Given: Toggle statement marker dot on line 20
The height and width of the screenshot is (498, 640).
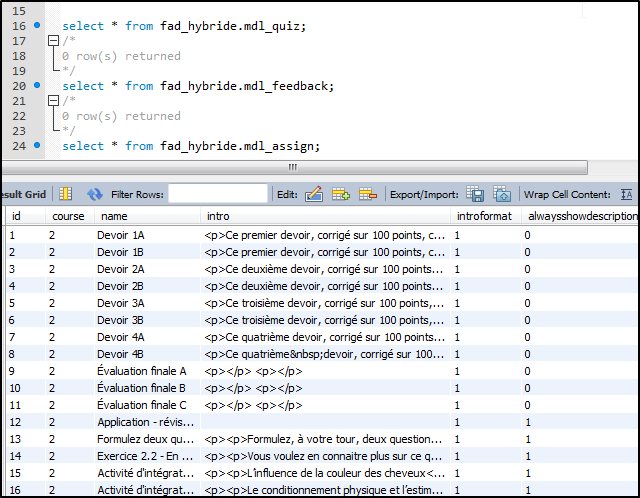Looking at the screenshot, I should (x=37, y=85).
